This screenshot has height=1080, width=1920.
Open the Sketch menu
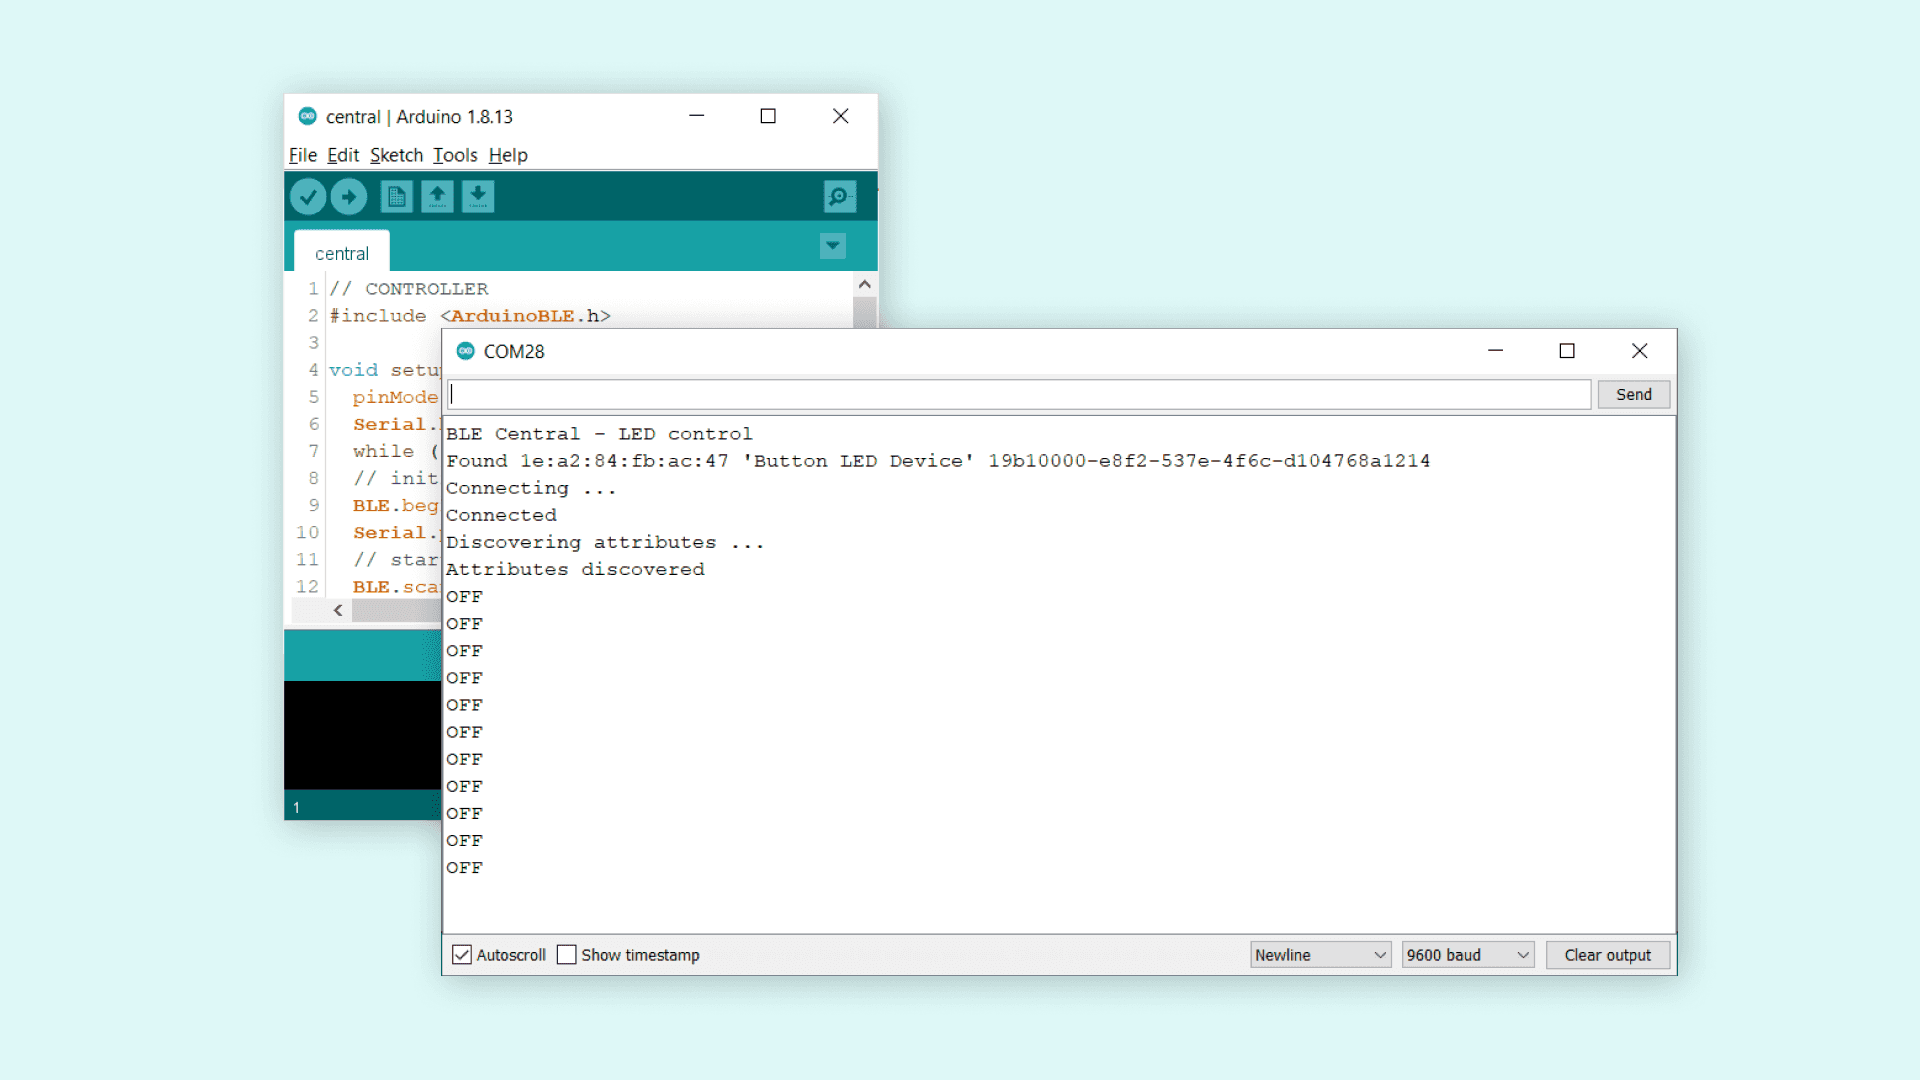click(396, 155)
